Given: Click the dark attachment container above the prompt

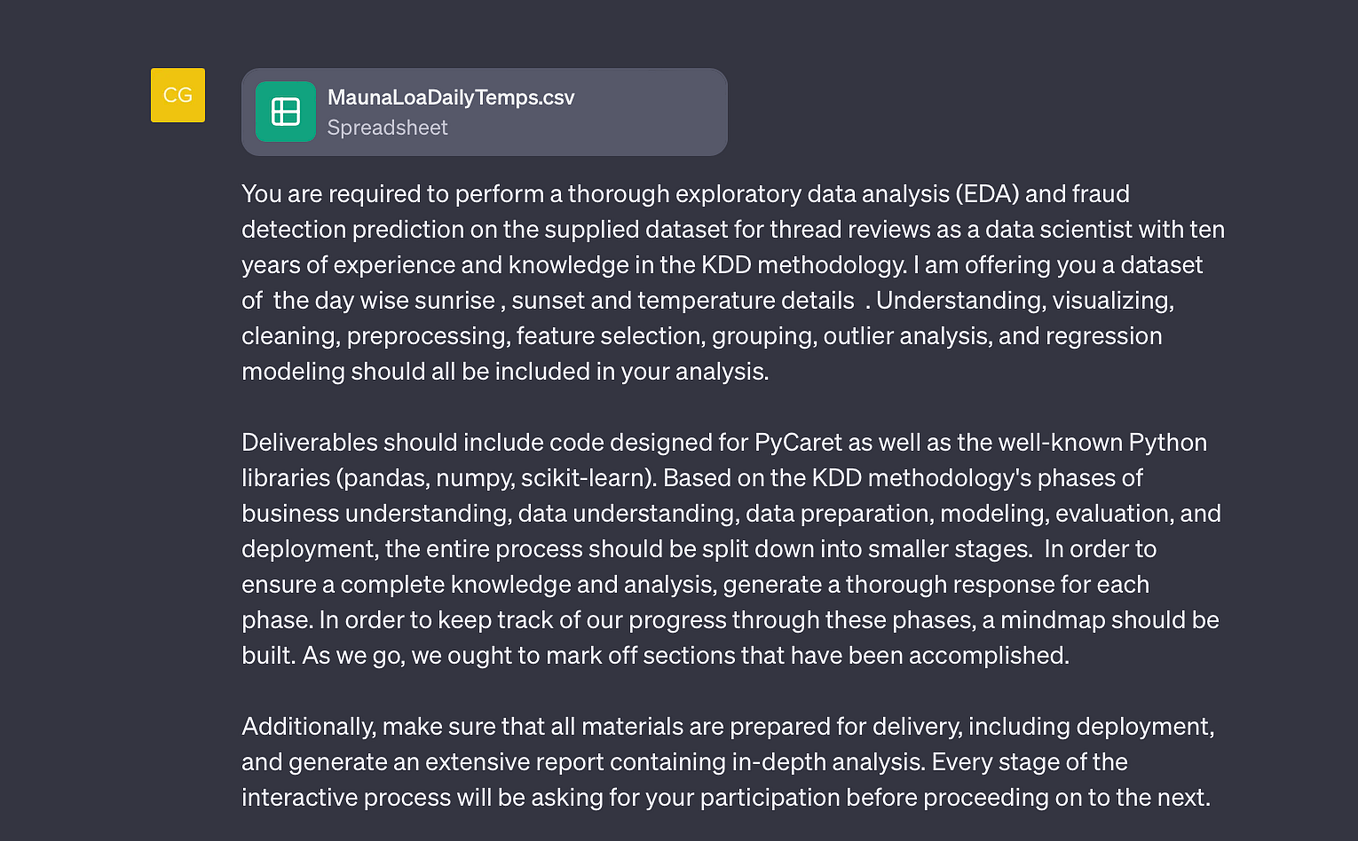Looking at the screenshot, I should tap(484, 111).
